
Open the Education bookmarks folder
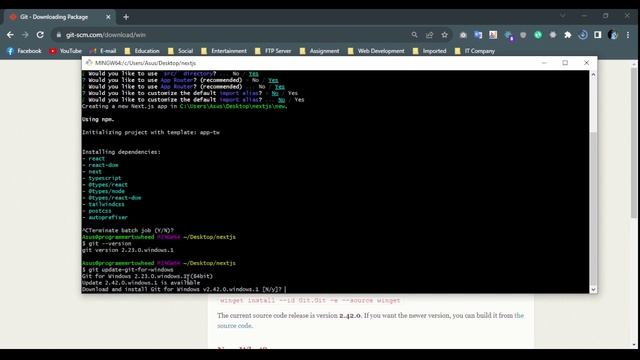142,51
